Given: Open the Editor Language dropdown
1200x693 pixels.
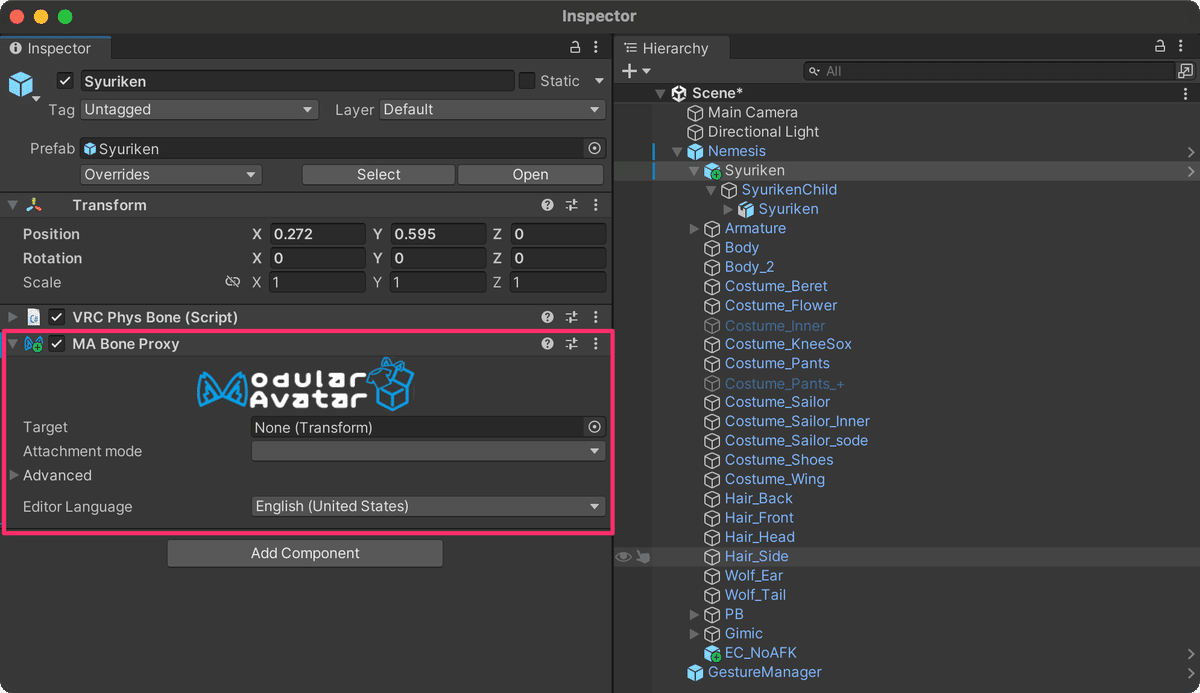Looking at the screenshot, I should pyautogui.click(x=428, y=506).
